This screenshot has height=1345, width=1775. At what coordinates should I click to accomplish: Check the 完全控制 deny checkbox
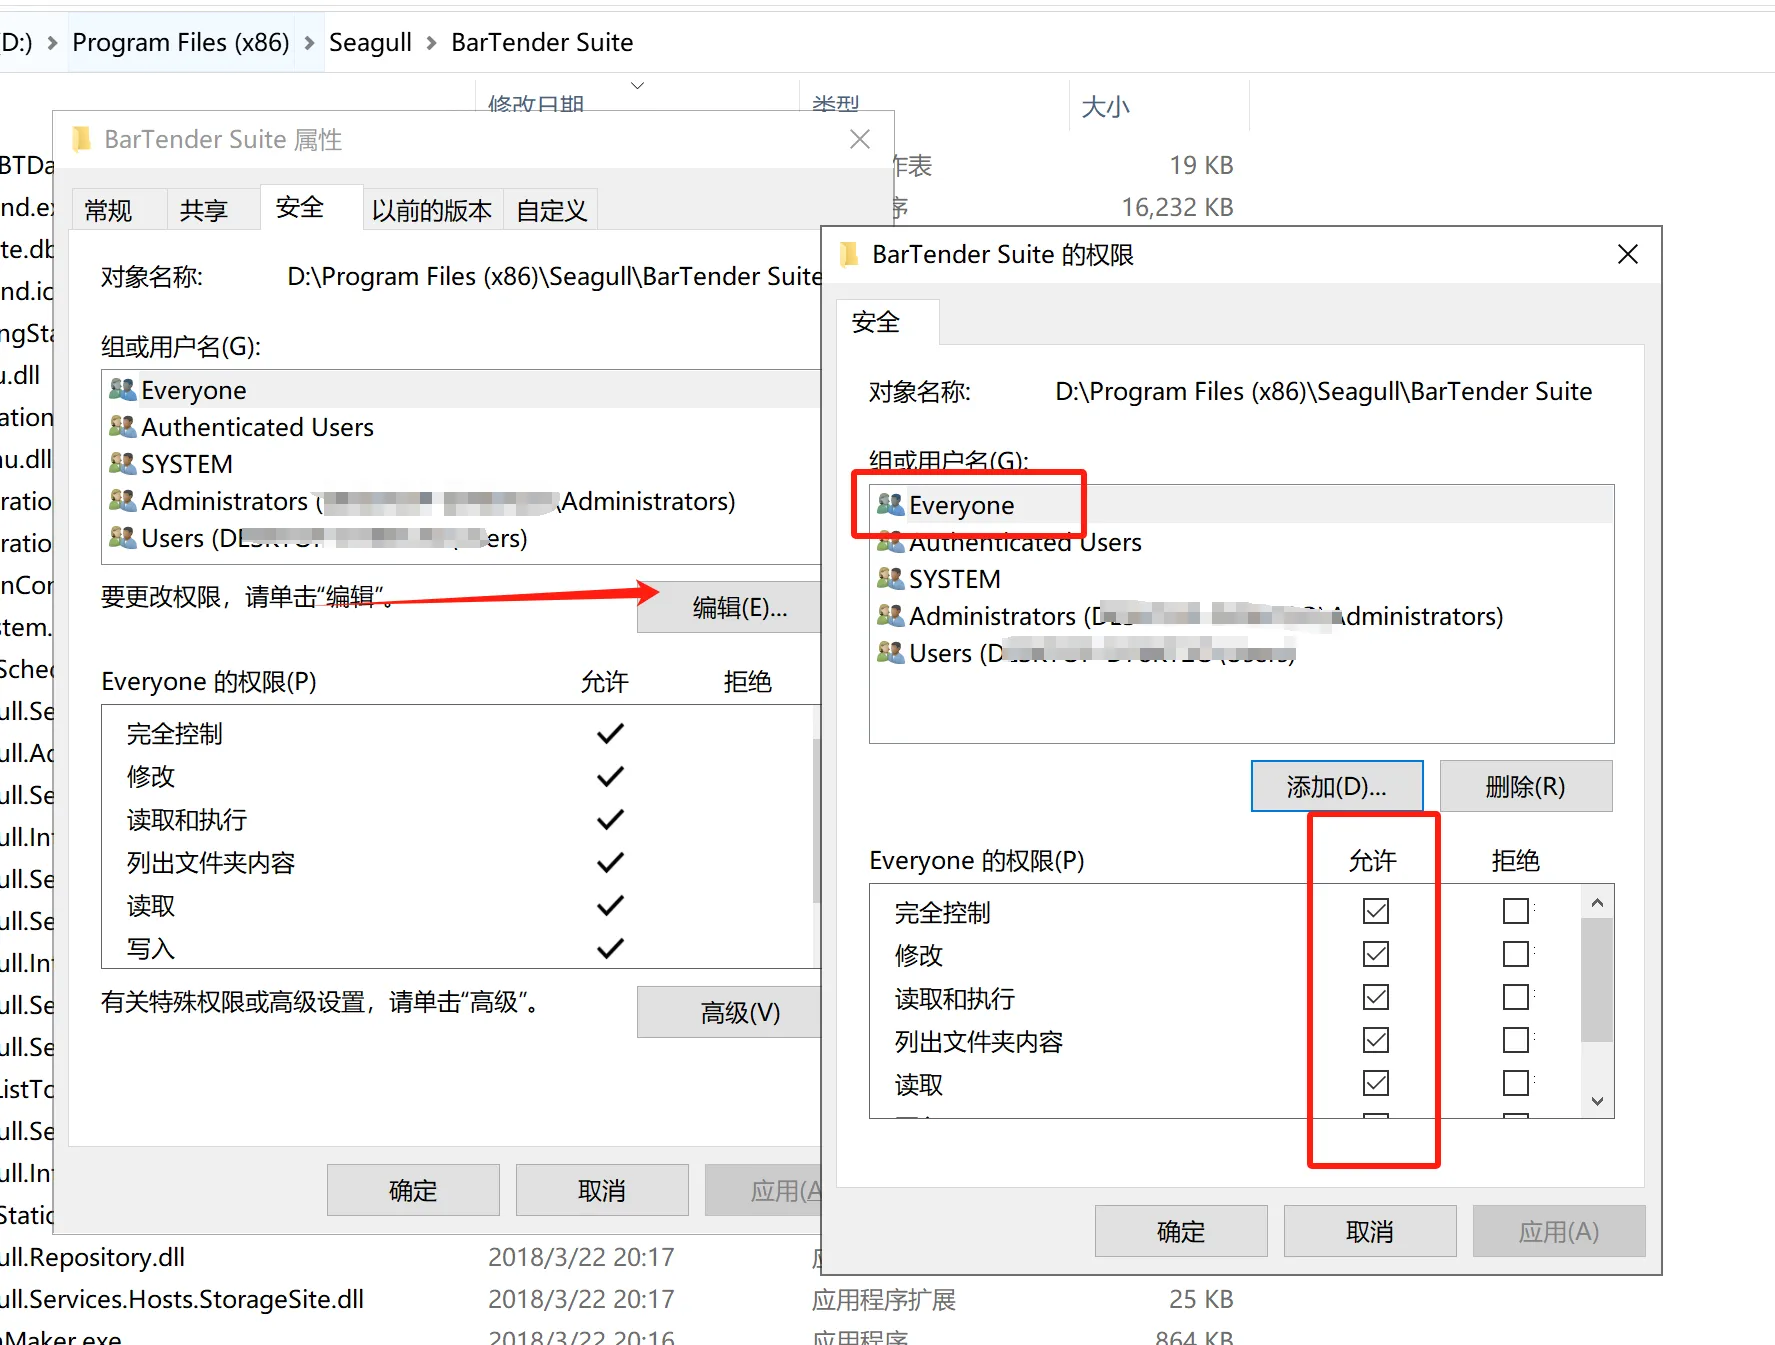[1515, 911]
